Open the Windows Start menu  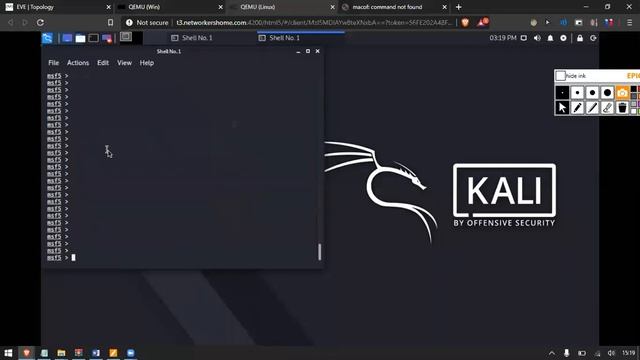[8, 353]
